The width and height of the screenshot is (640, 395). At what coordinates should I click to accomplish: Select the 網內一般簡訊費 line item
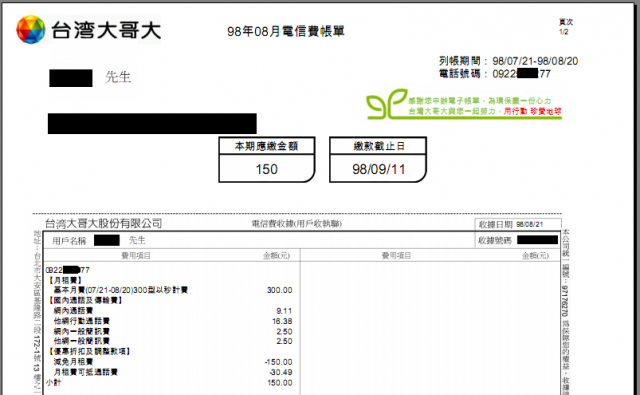click(81, 331)
